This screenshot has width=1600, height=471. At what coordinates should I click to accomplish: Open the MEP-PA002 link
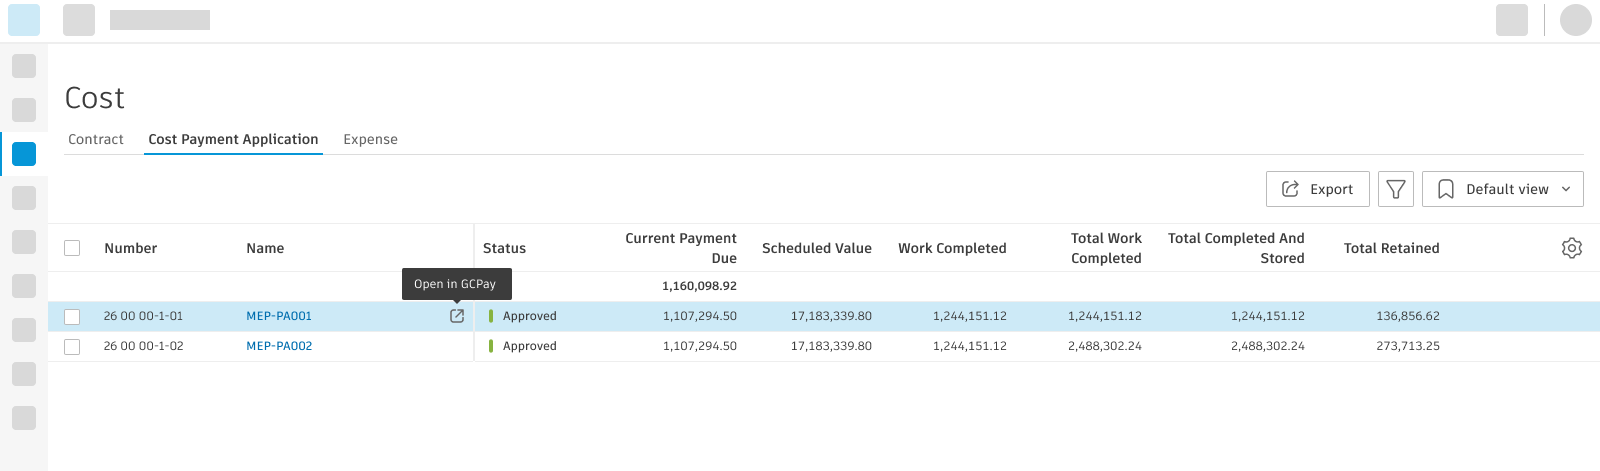pyautogui.click(x=279, y=346)
